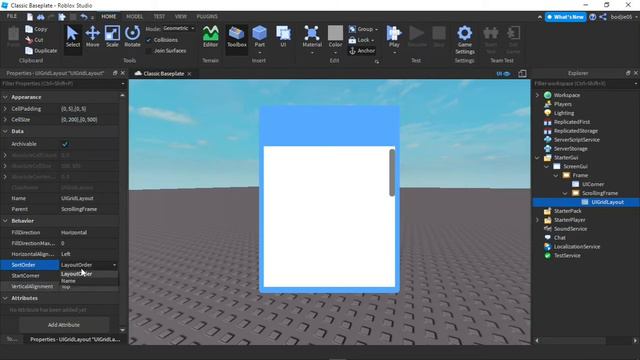Screen dimensions: 640x360
Task: Collapse the Attributes section
Action: coord(5,298)
